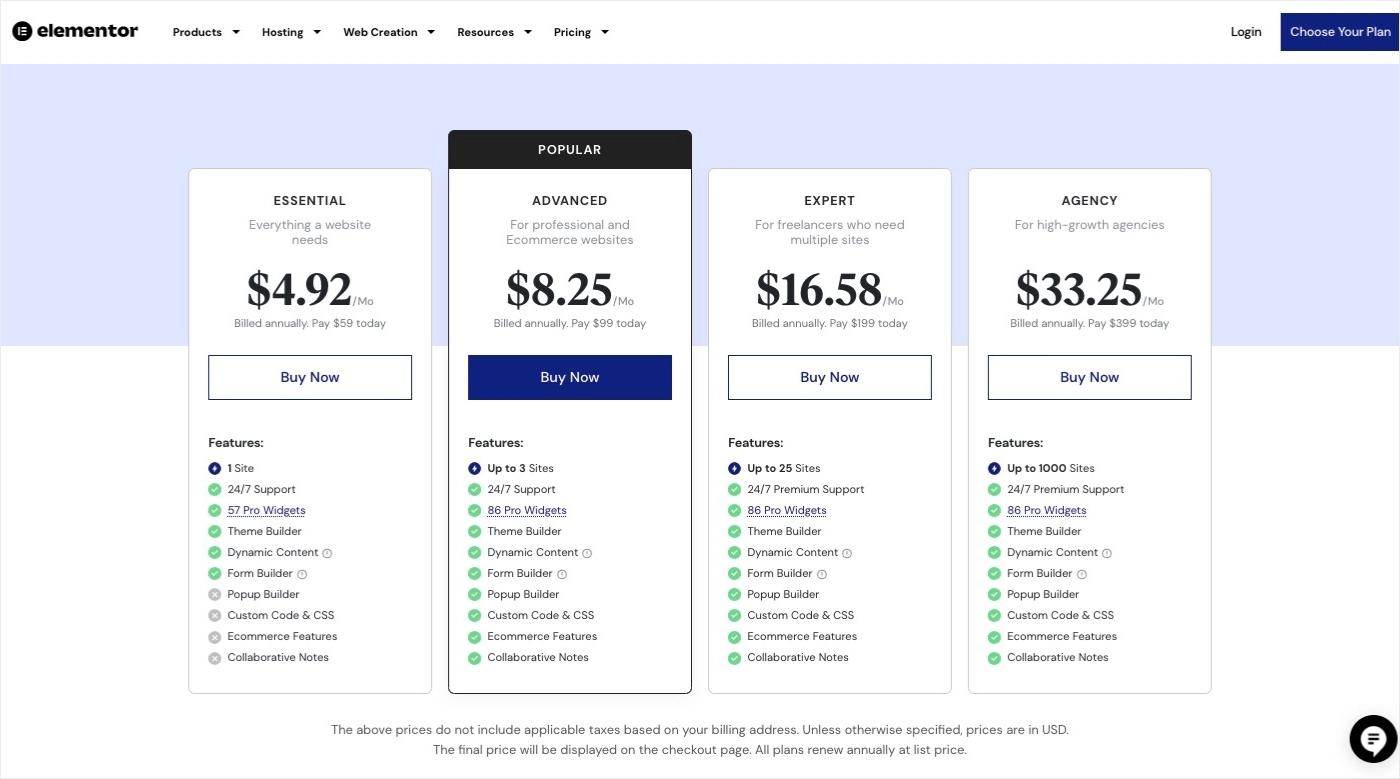
Task: Click 'For high-growth agencies' description
Action: point(1090,225)
